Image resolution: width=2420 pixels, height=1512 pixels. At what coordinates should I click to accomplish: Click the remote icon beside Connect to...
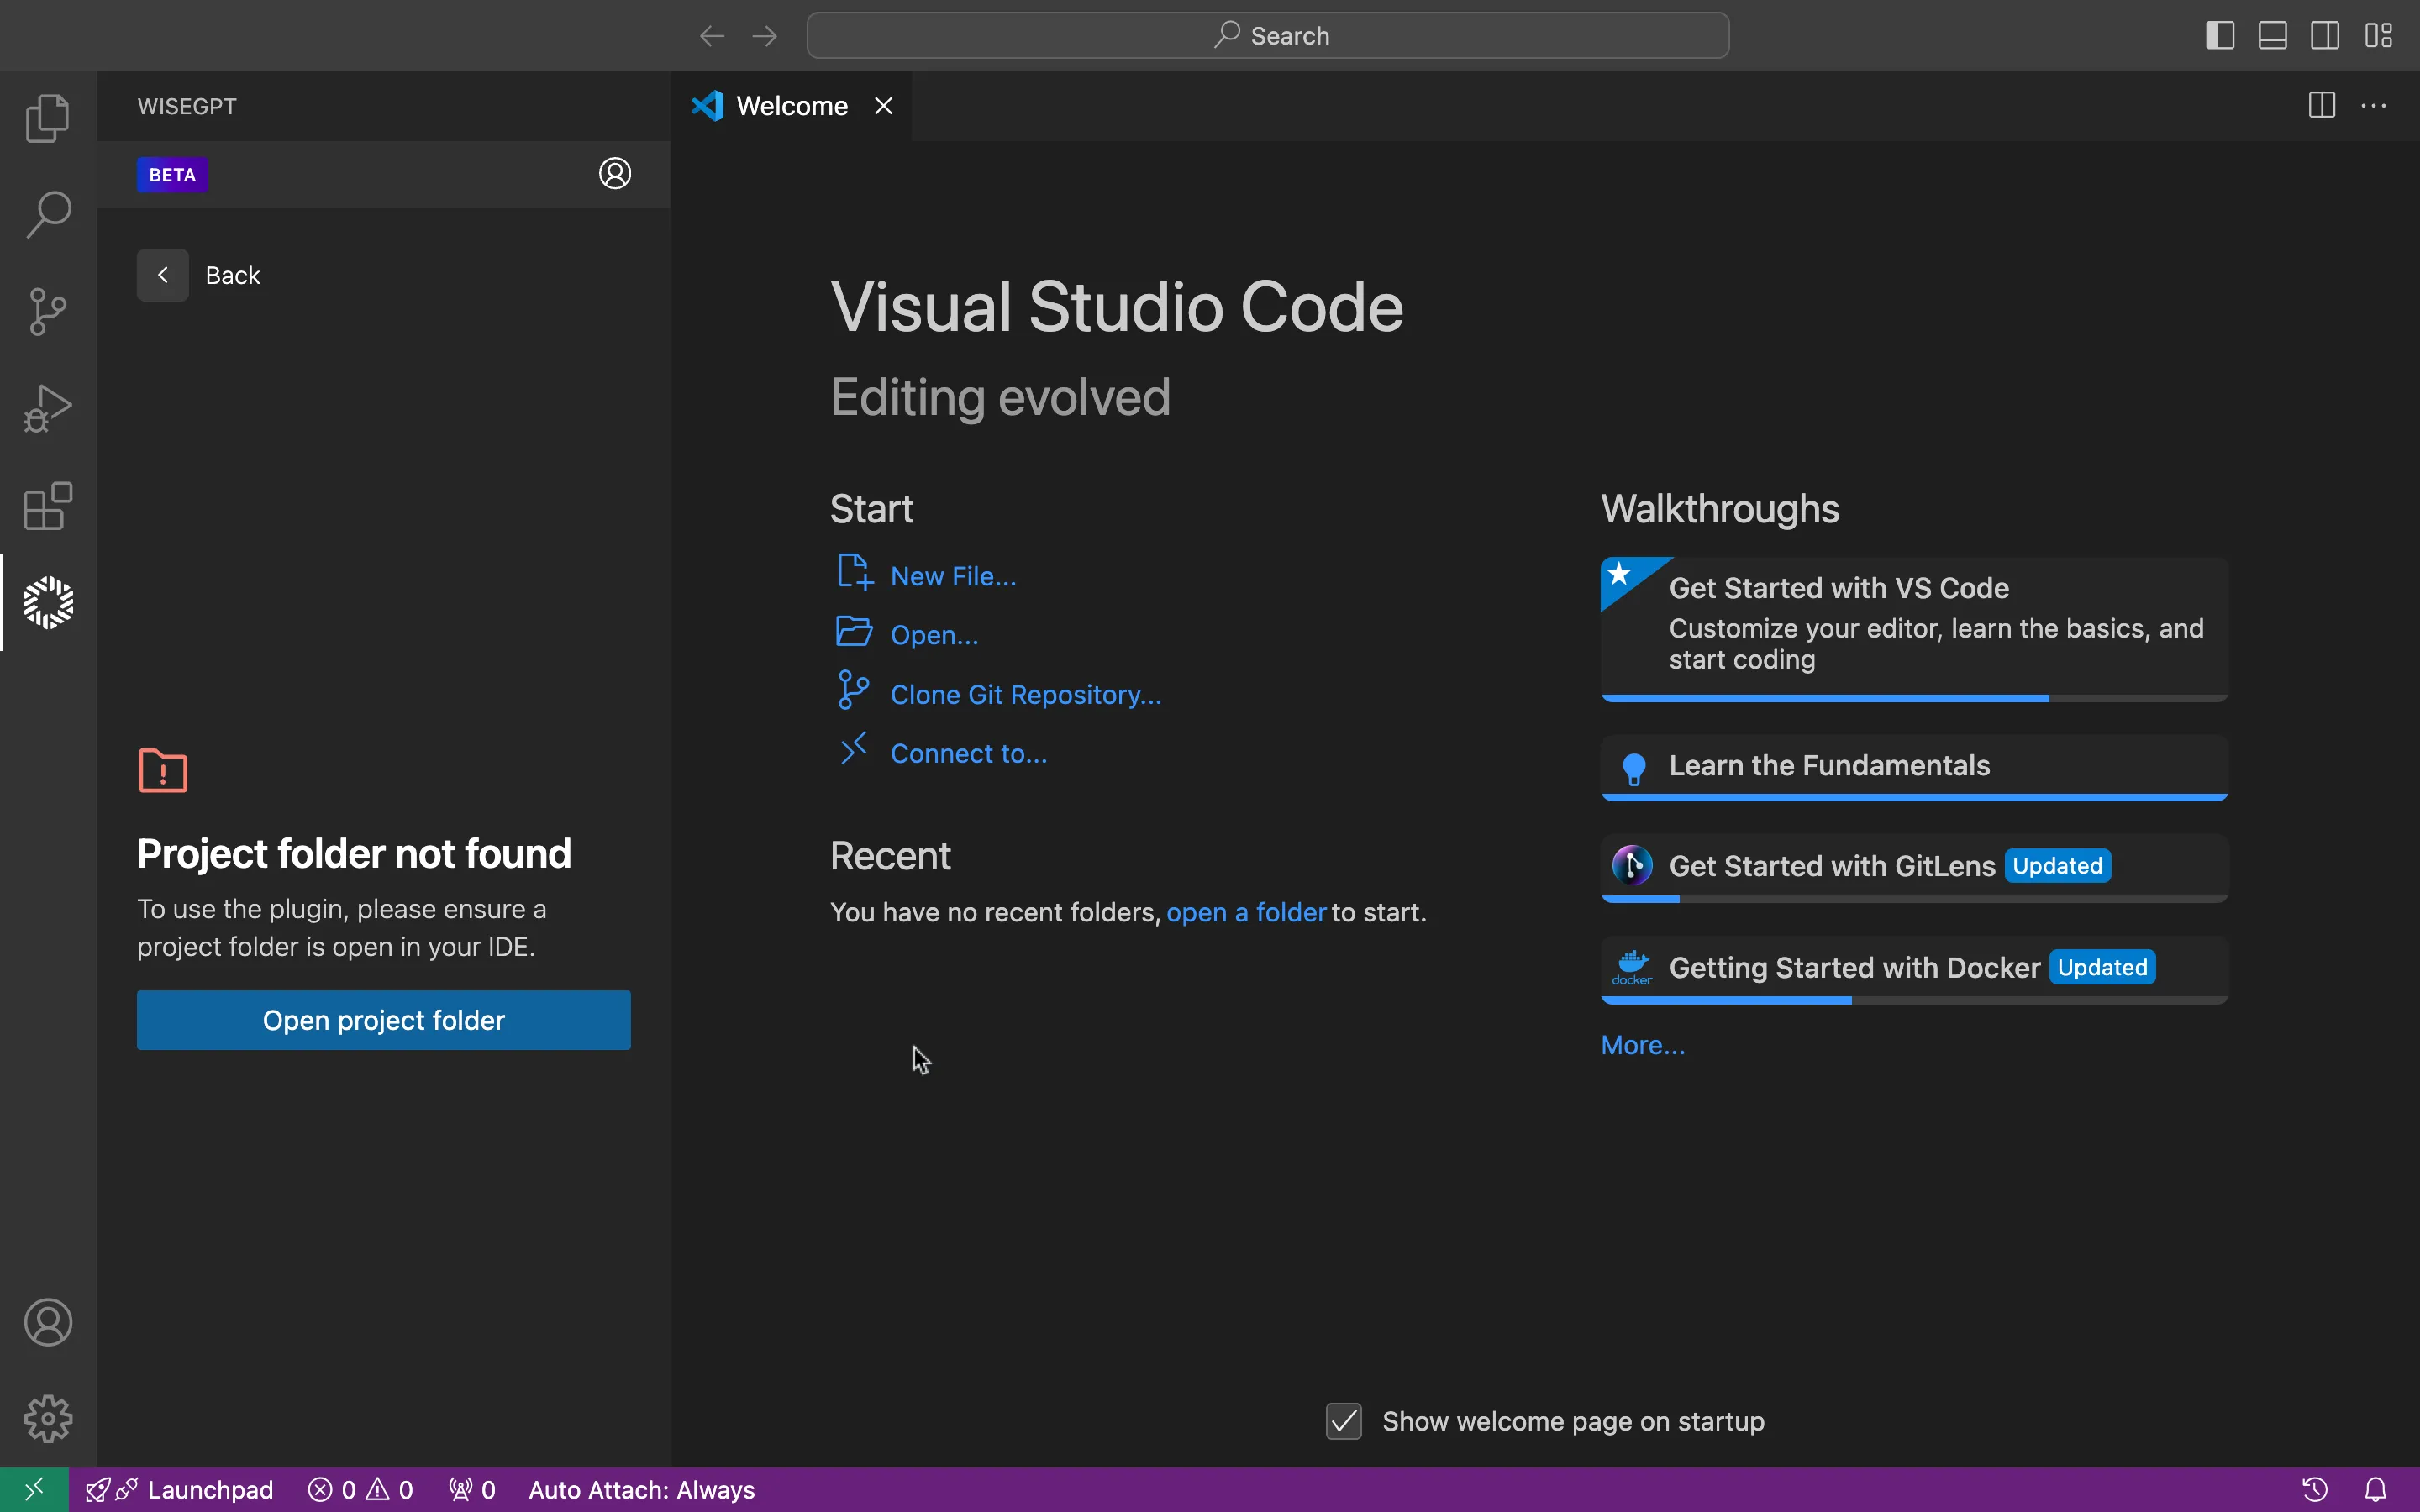(x=853, y=748)
